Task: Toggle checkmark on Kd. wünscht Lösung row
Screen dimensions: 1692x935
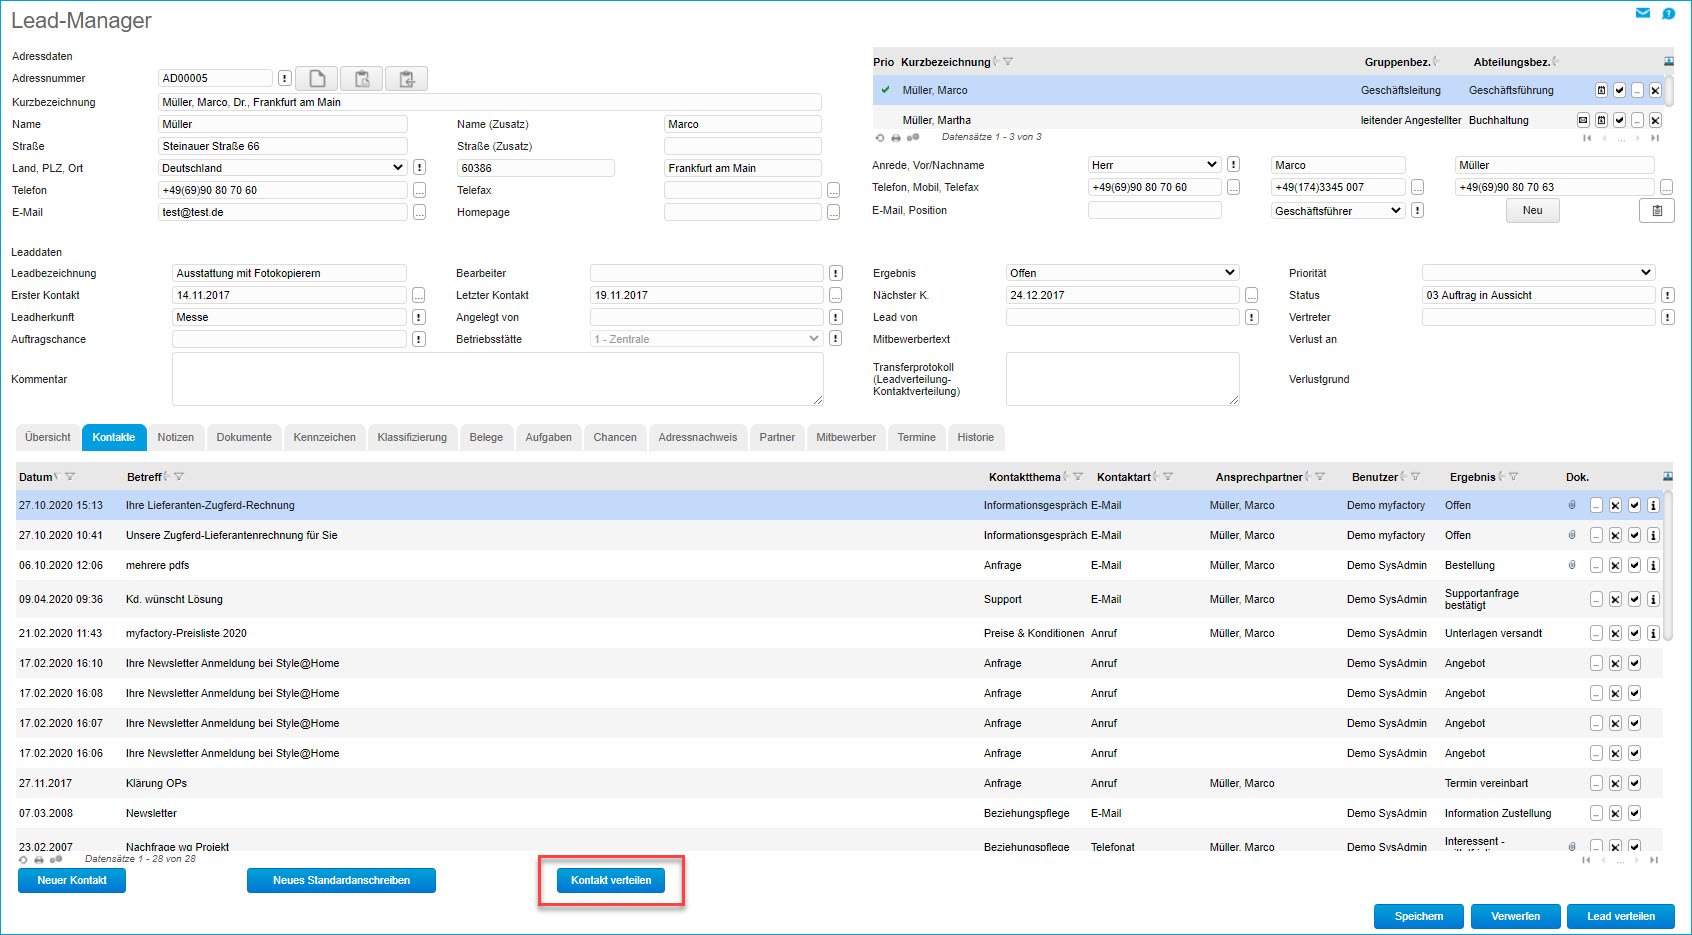Action: (1634, 599)
